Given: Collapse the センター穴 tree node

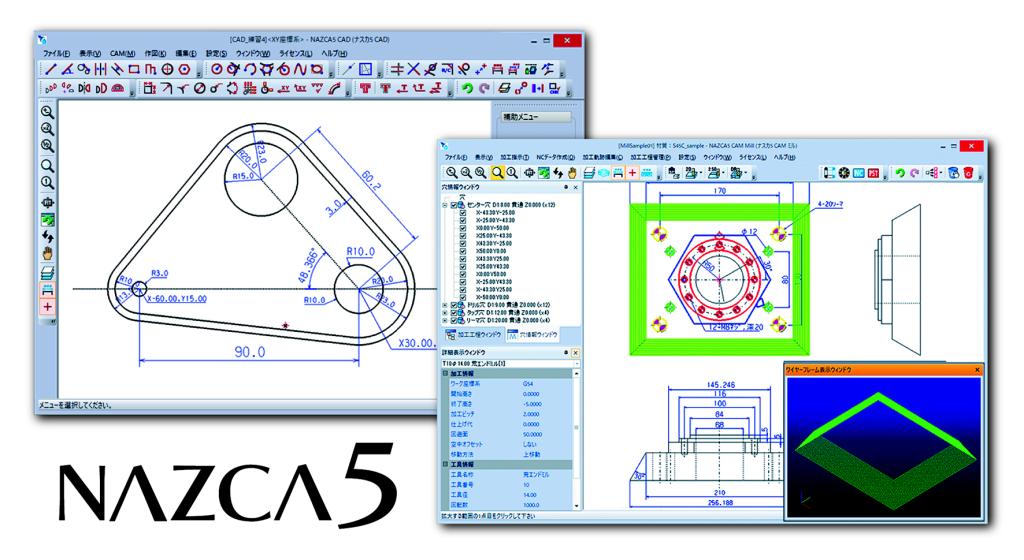Looking at the screenshot, I should [445, 204].
